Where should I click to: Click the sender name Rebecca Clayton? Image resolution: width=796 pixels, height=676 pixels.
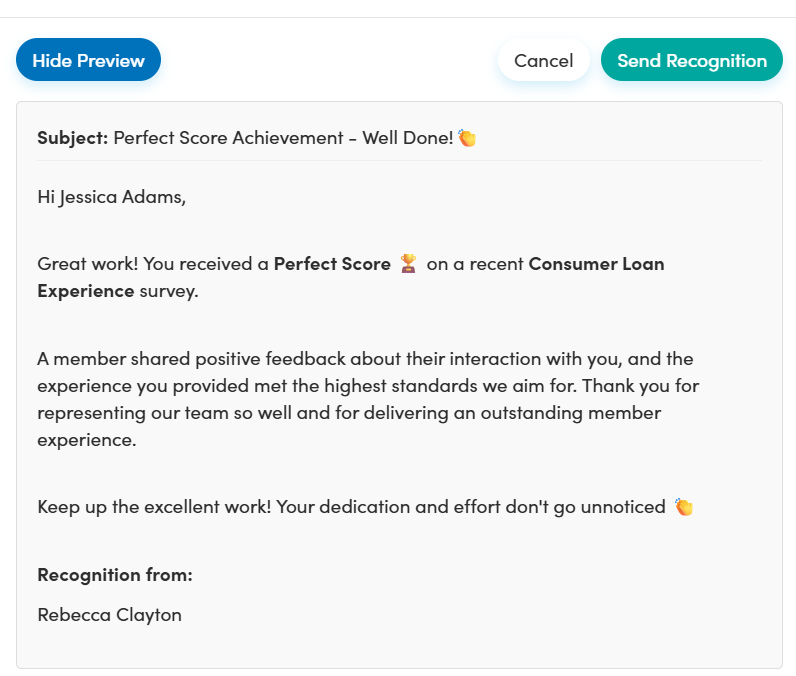click(109, 615)
